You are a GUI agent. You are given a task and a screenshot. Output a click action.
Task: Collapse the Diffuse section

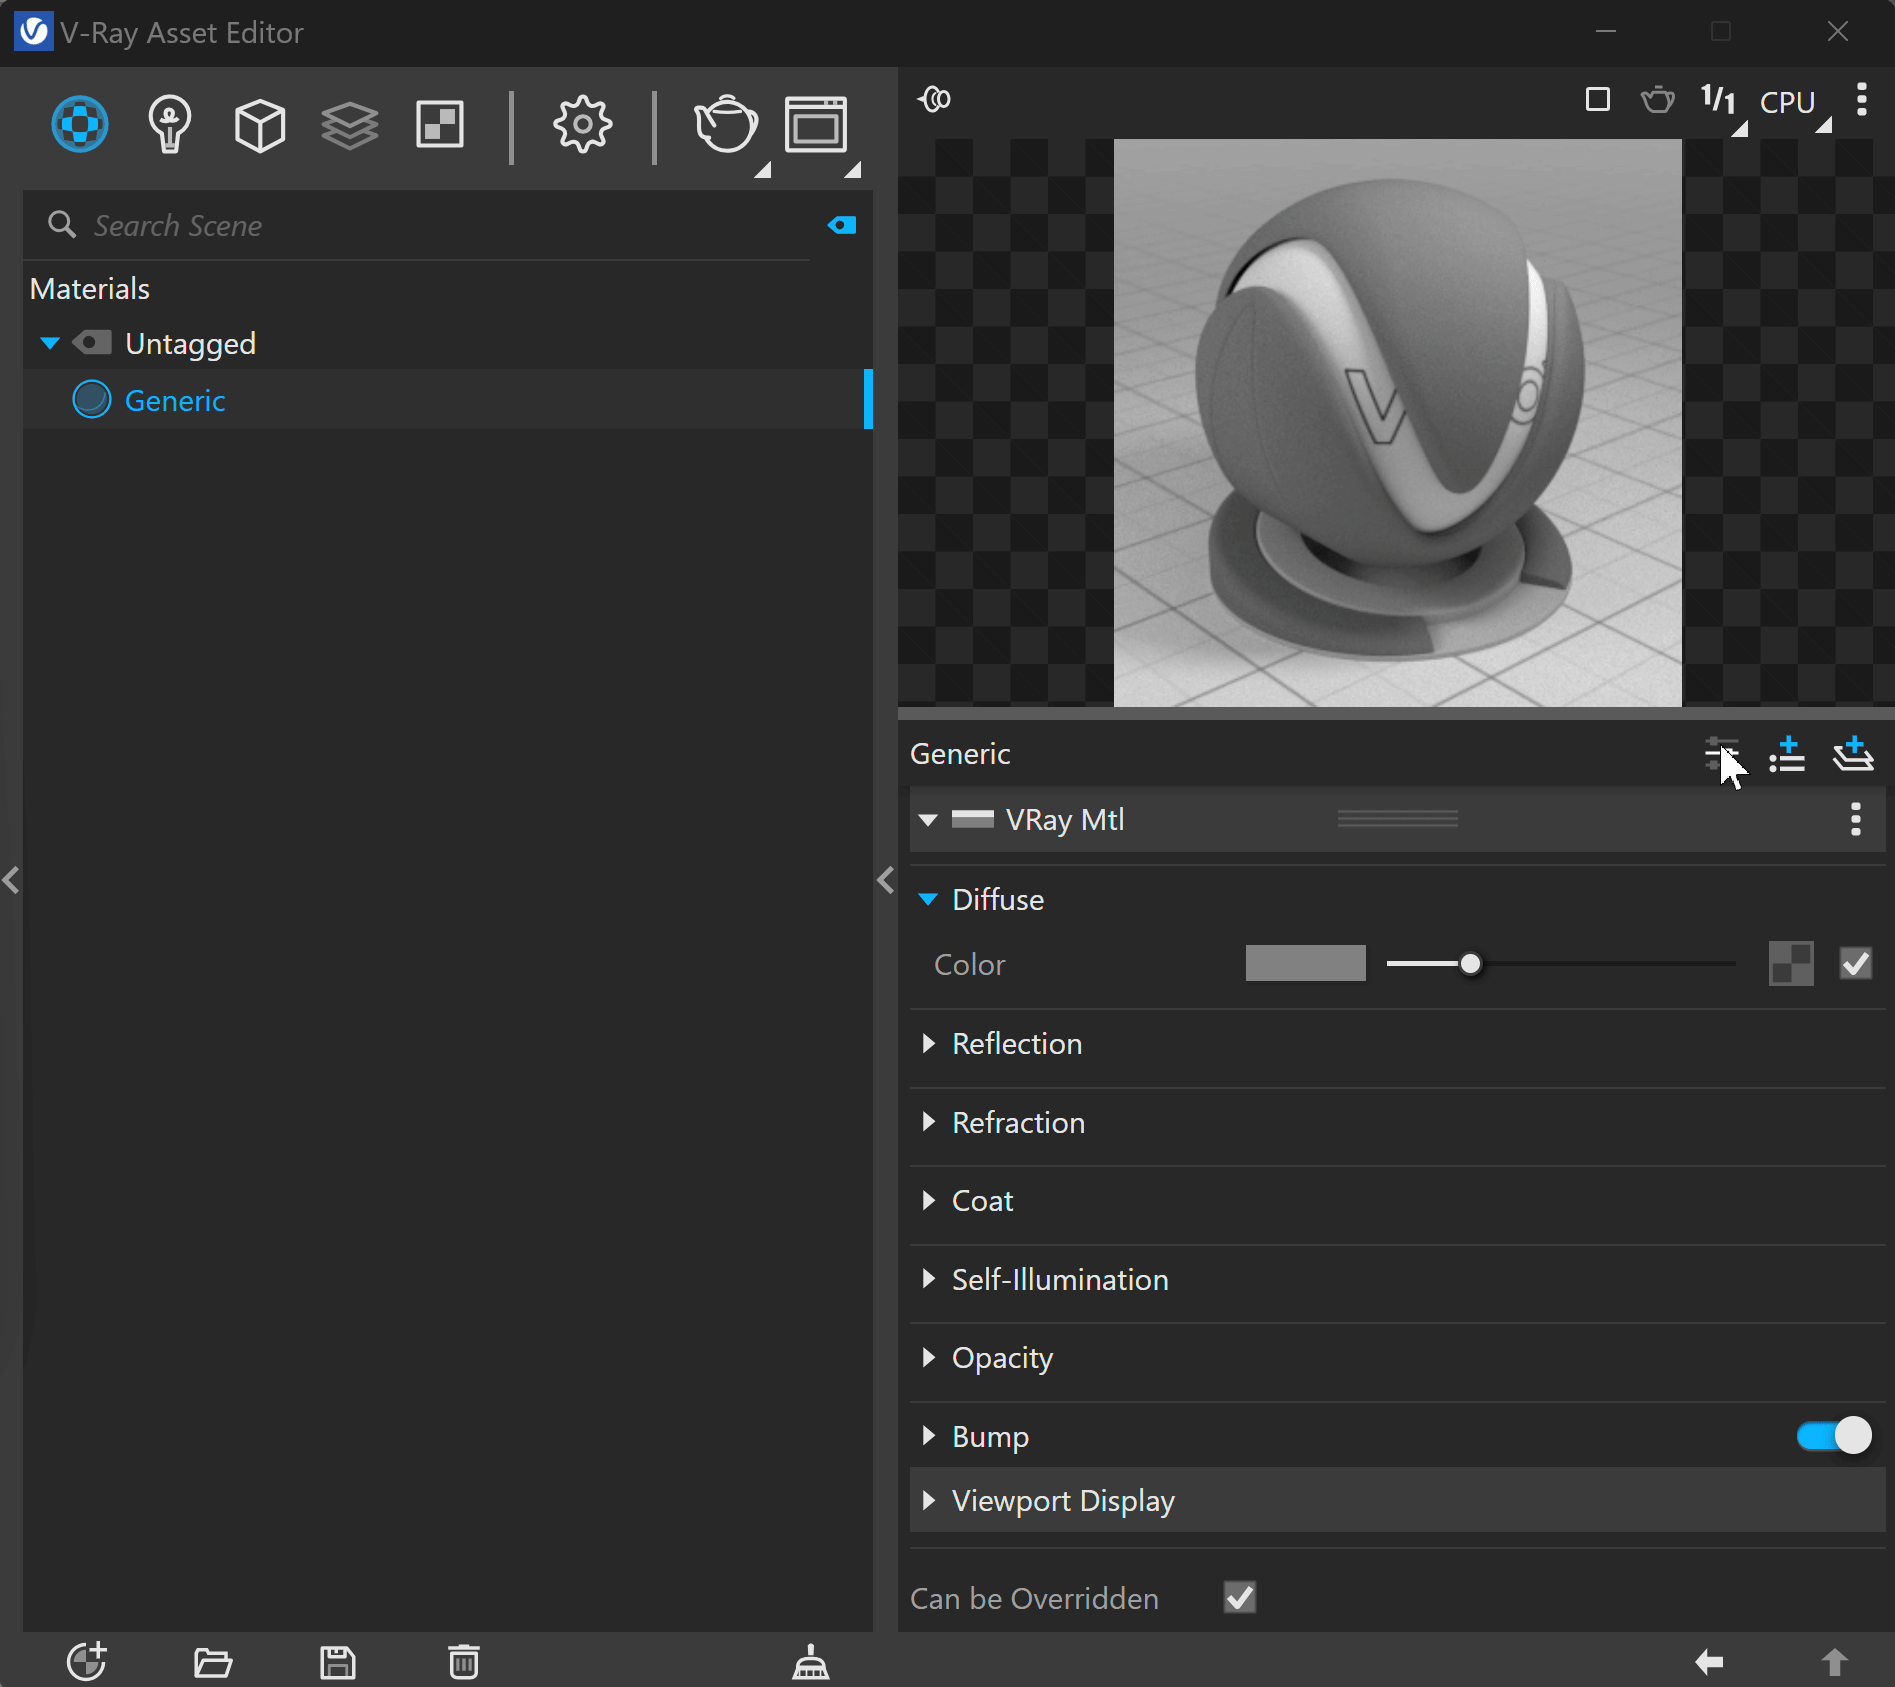[x=928, y=900]
